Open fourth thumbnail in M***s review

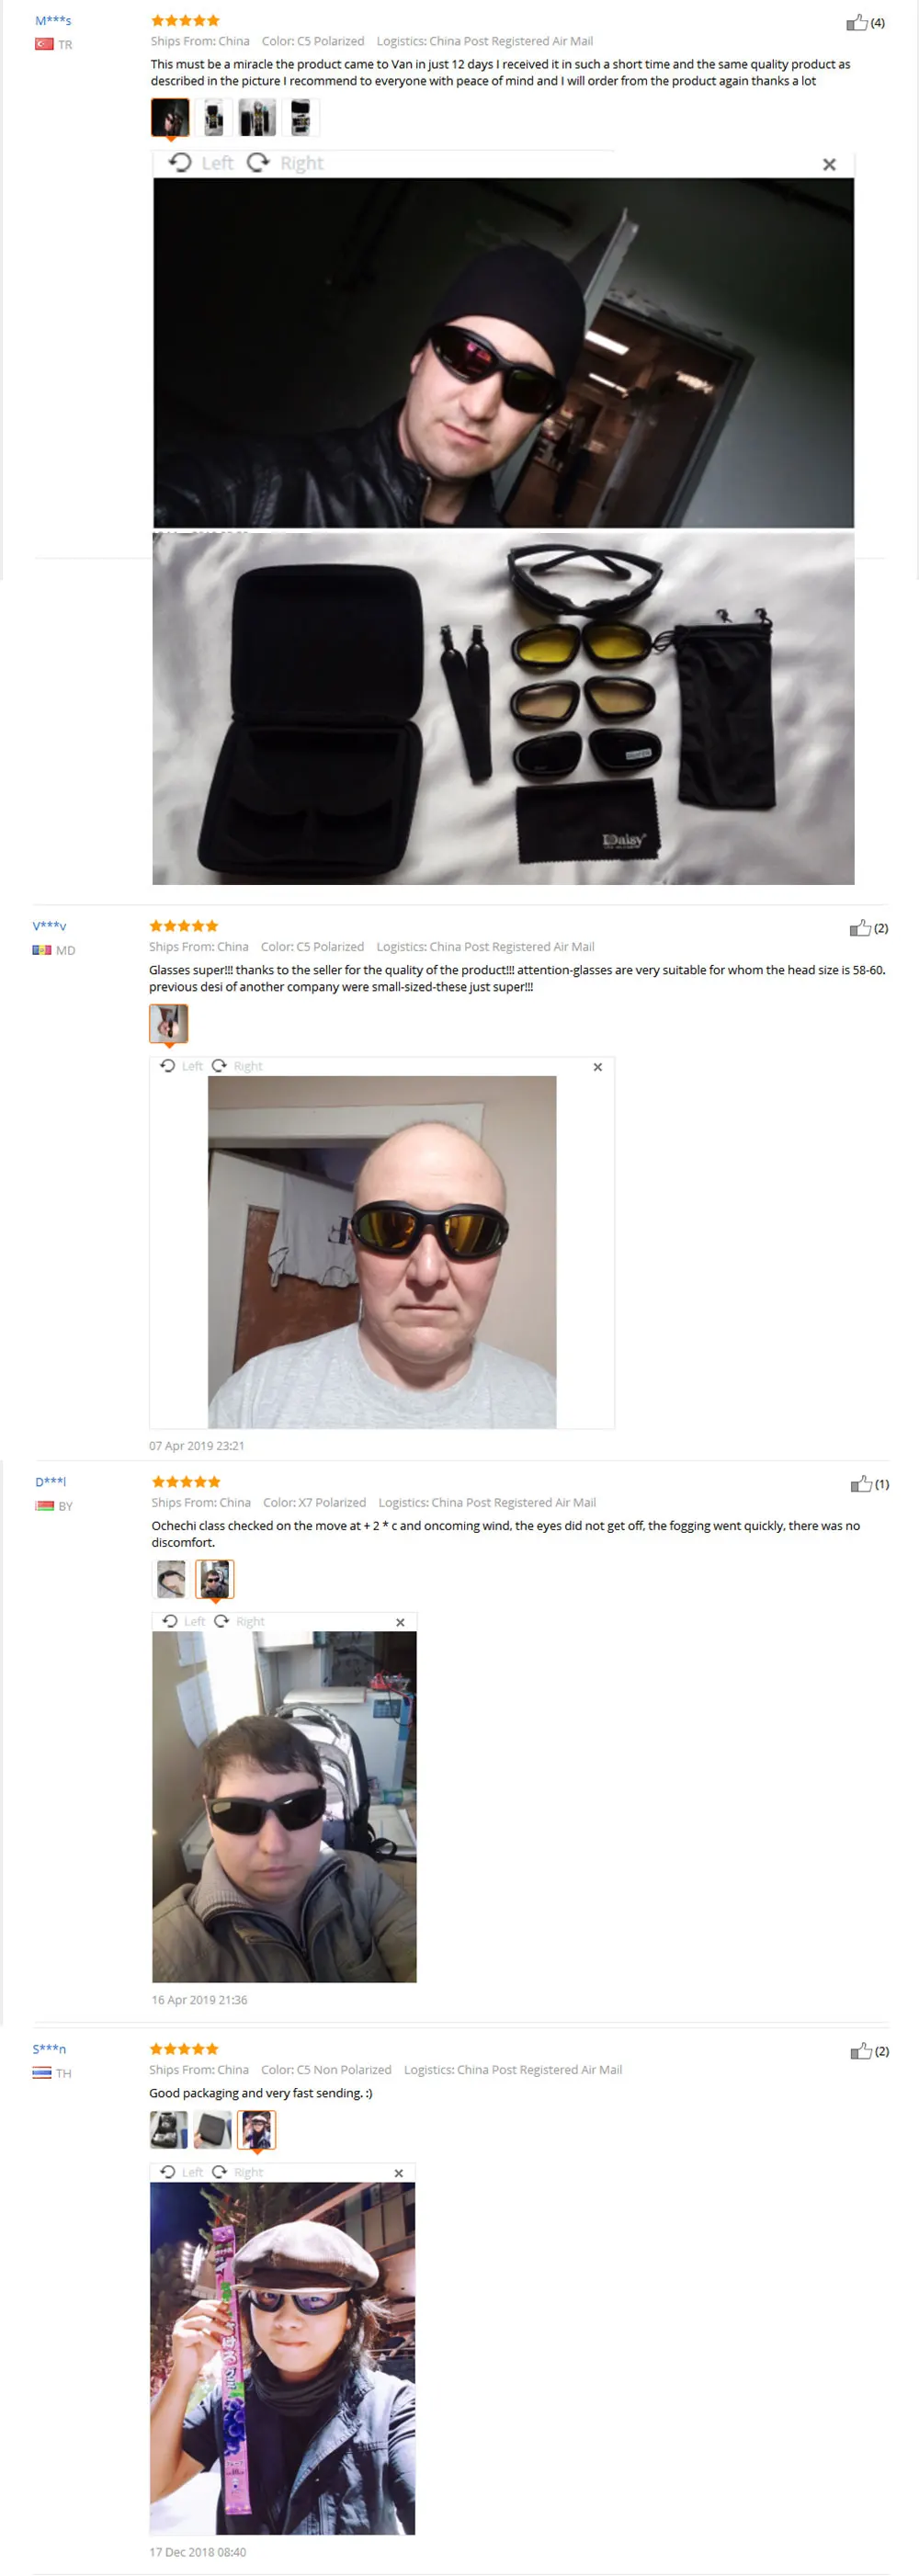point(300,118)
